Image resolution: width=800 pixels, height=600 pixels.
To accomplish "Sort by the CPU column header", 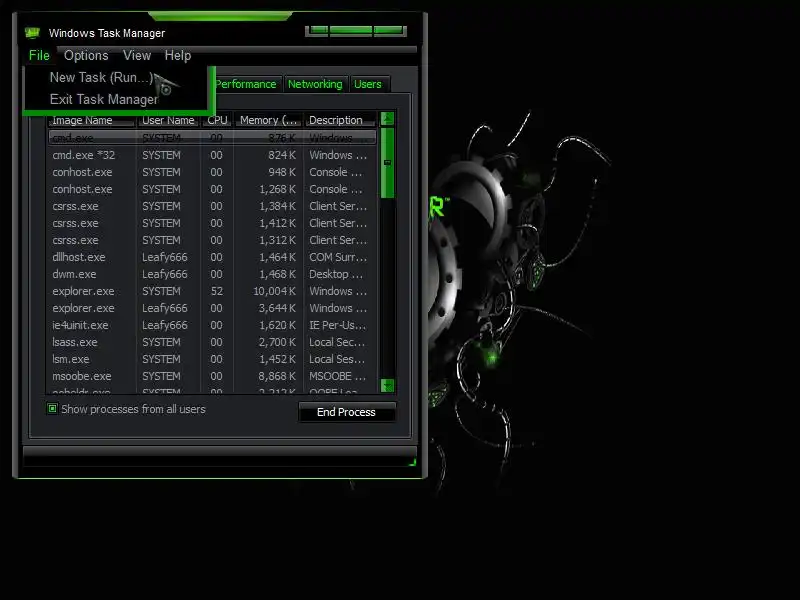I will (x=217, y=120).
